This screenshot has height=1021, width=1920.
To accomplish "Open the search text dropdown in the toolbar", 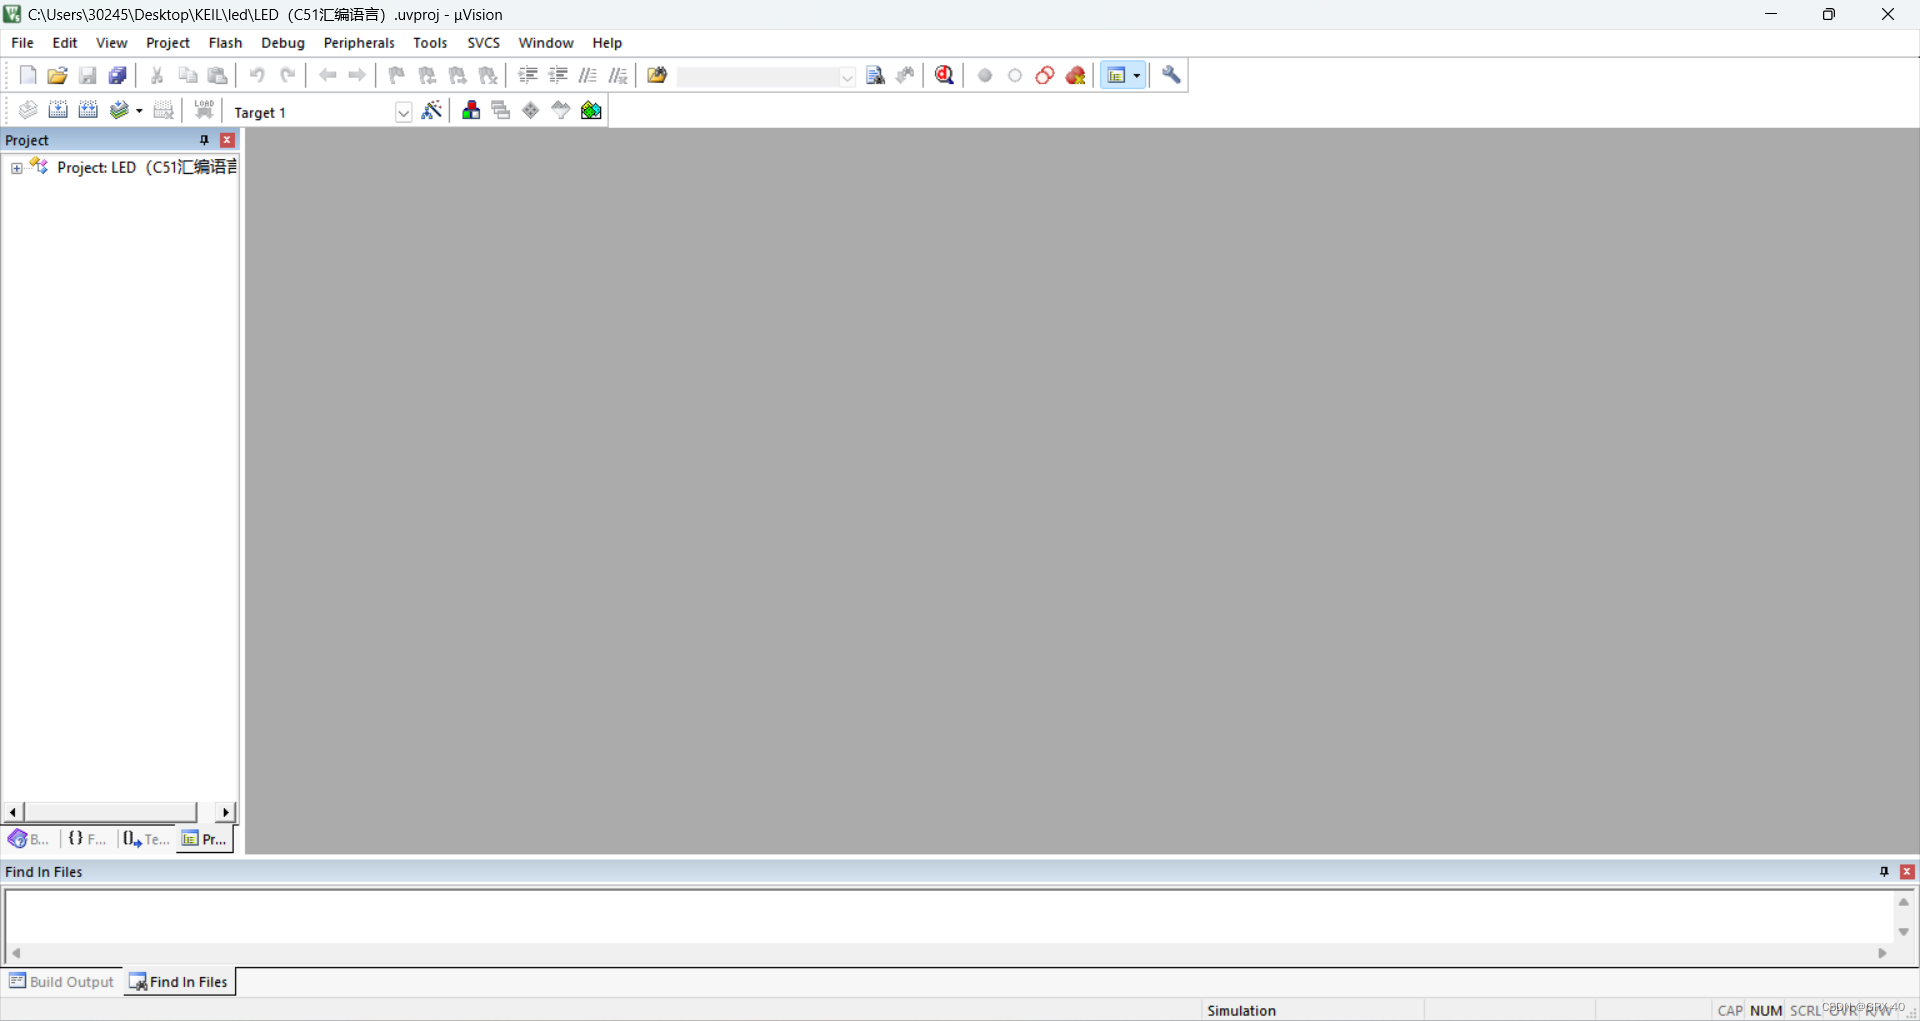I will [x=847, y=77].
